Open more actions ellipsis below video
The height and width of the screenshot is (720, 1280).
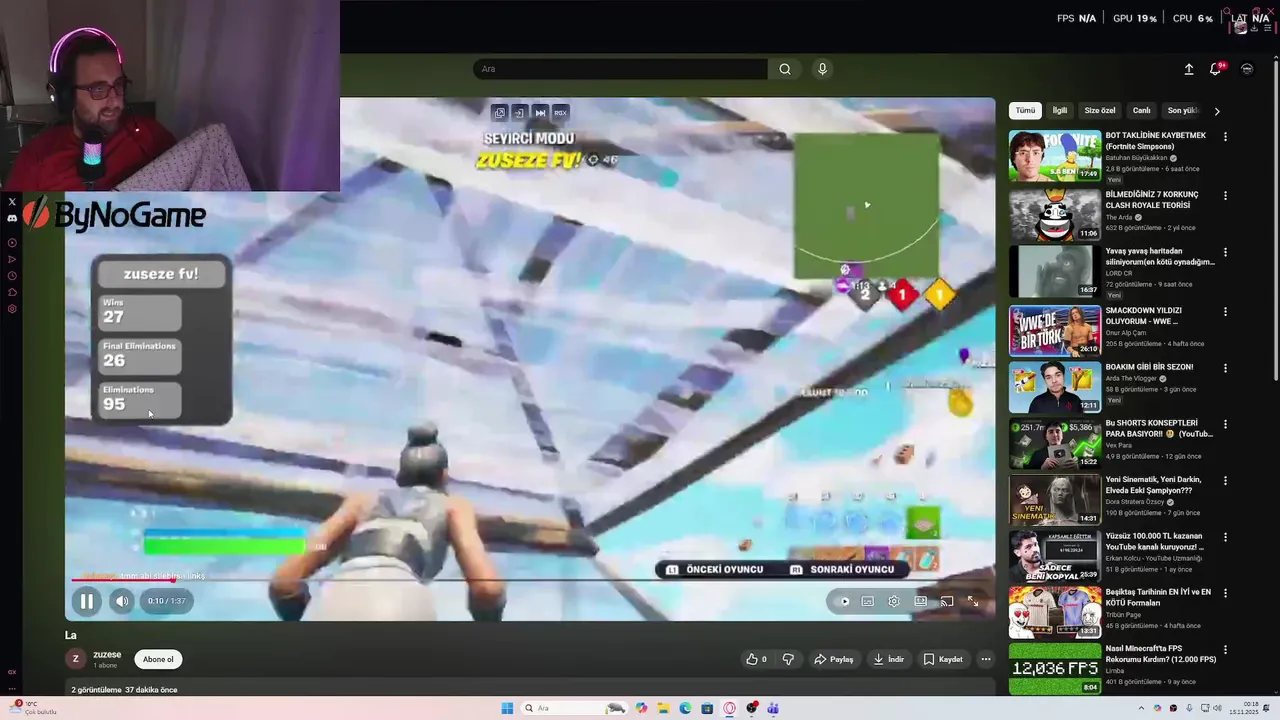[986, 659]
